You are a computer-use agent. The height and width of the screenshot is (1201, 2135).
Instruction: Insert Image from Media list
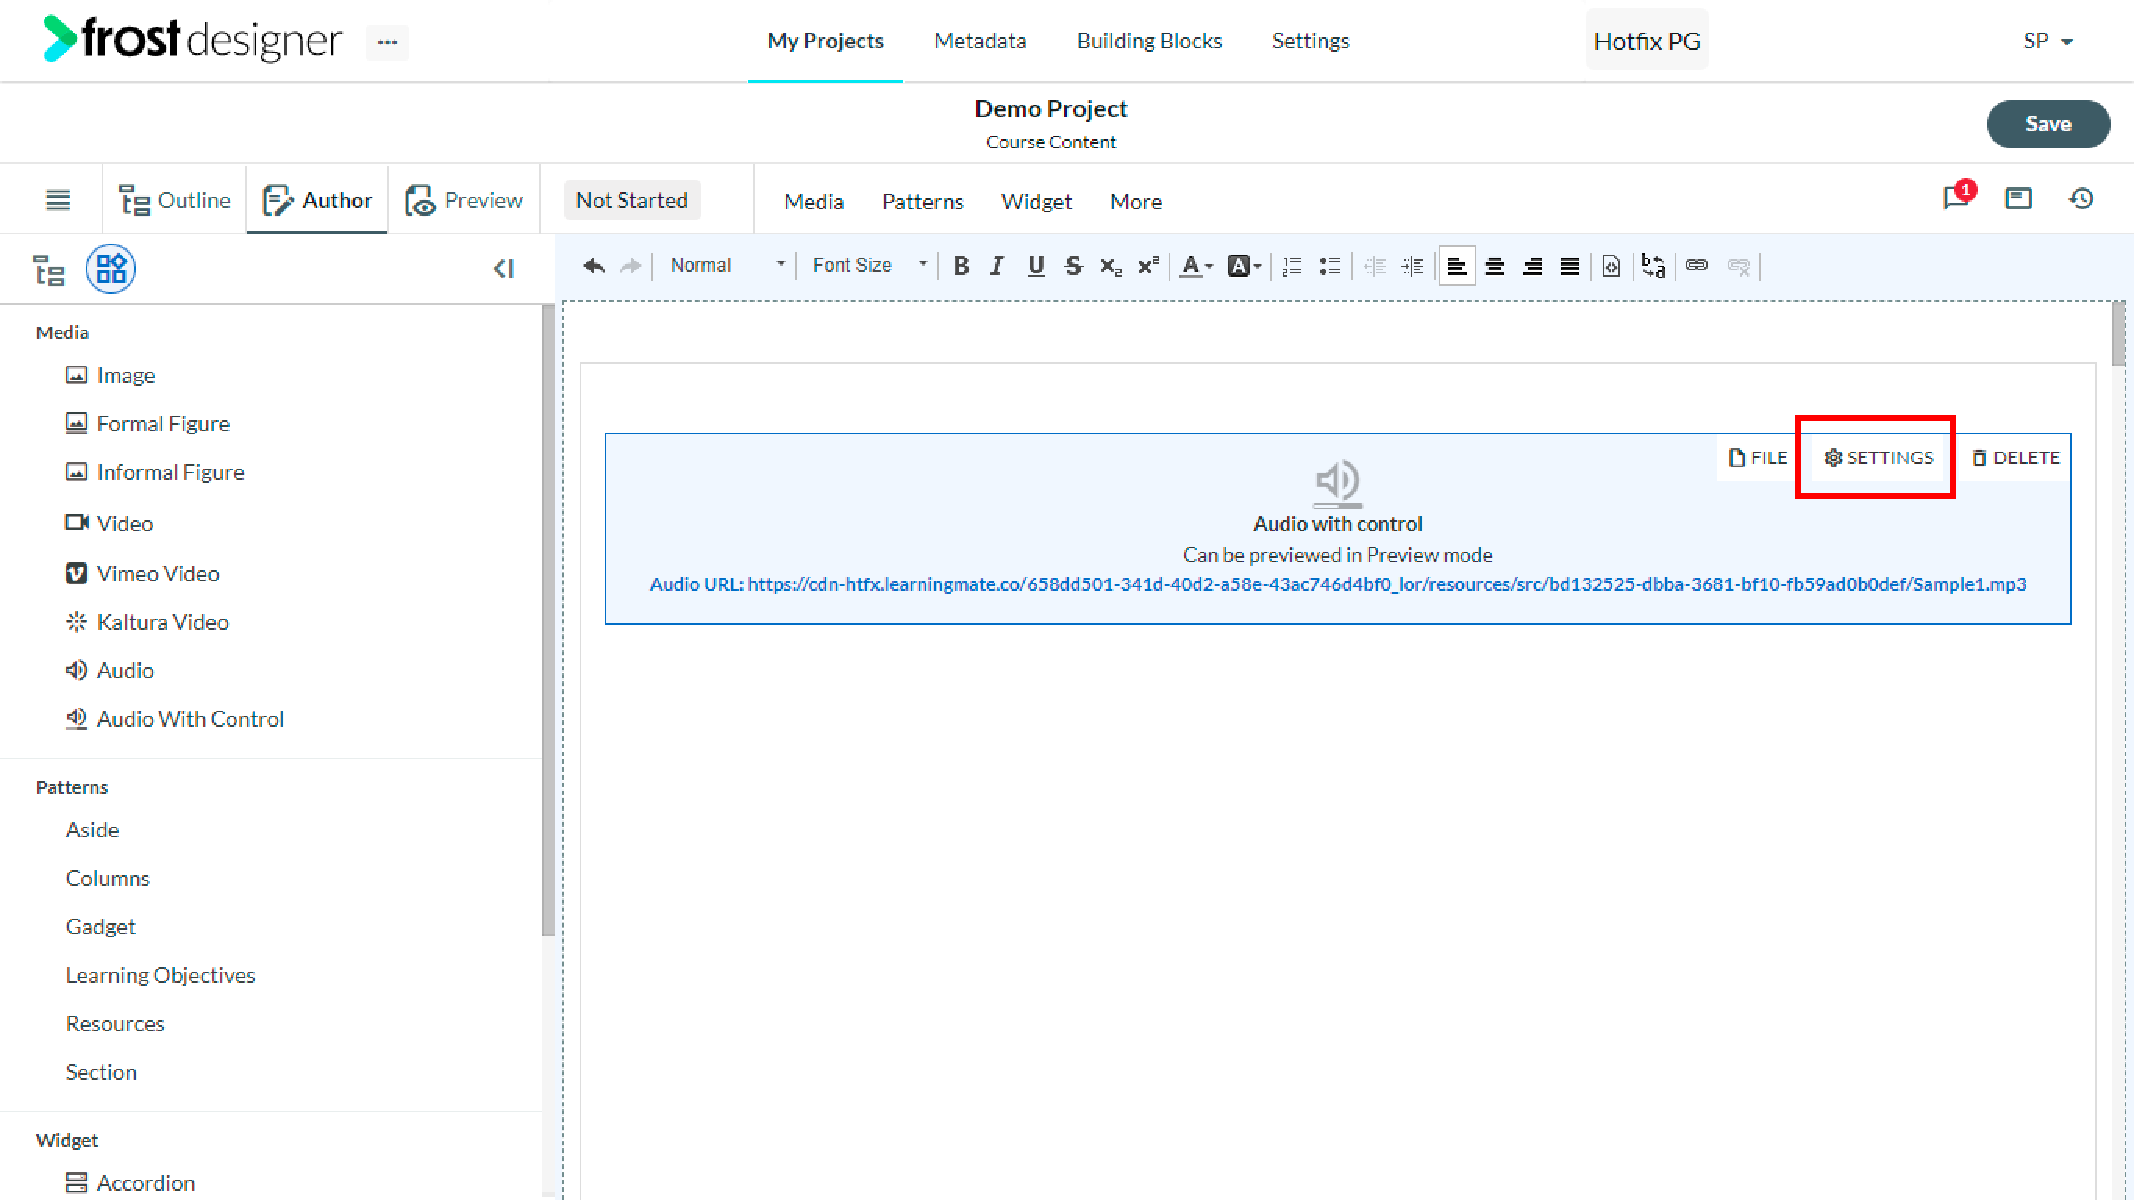[x=110, y=376]
